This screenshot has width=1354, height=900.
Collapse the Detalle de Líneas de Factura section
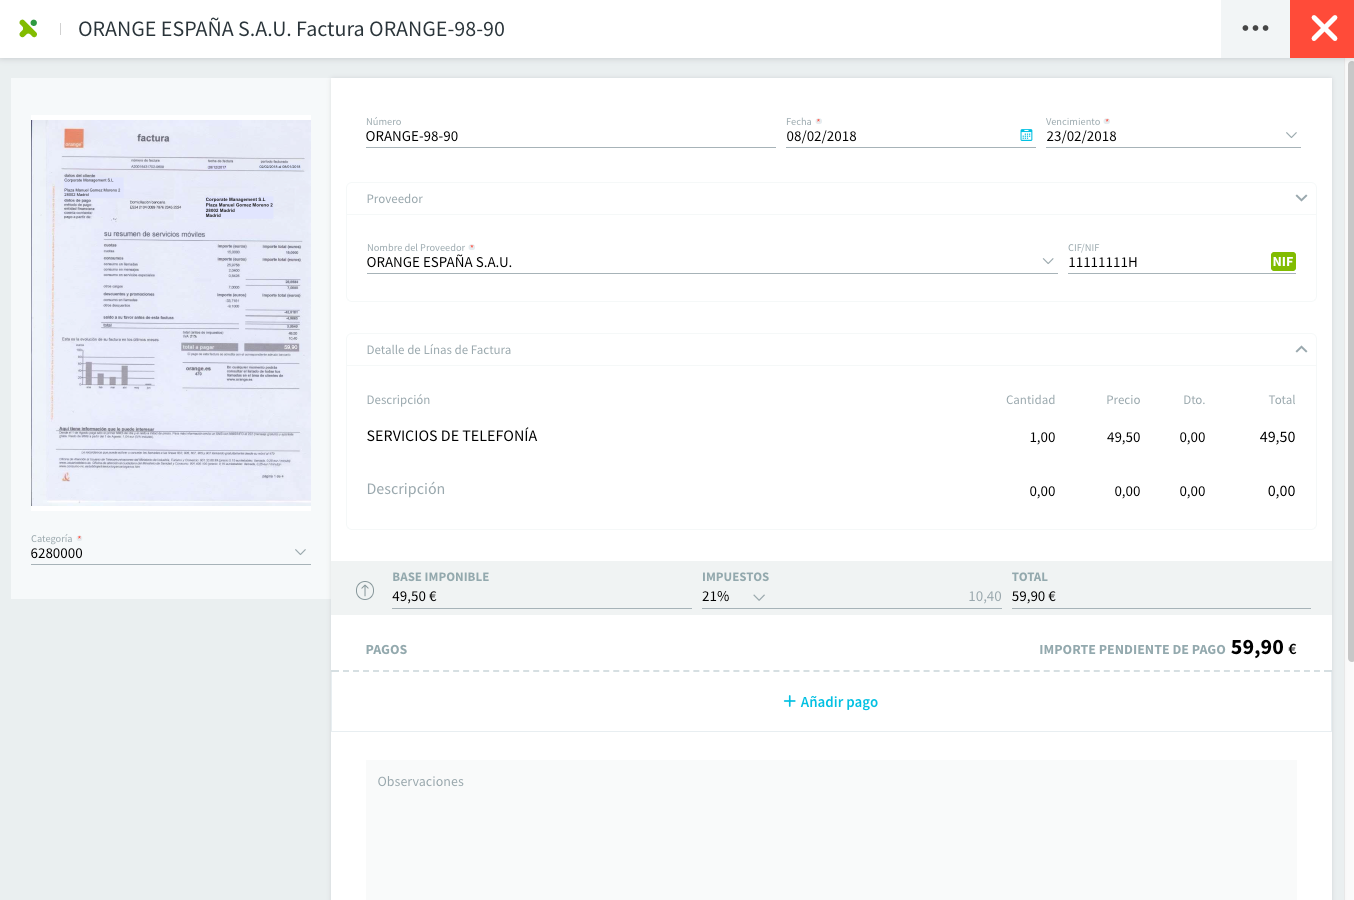click(1301, 349)
